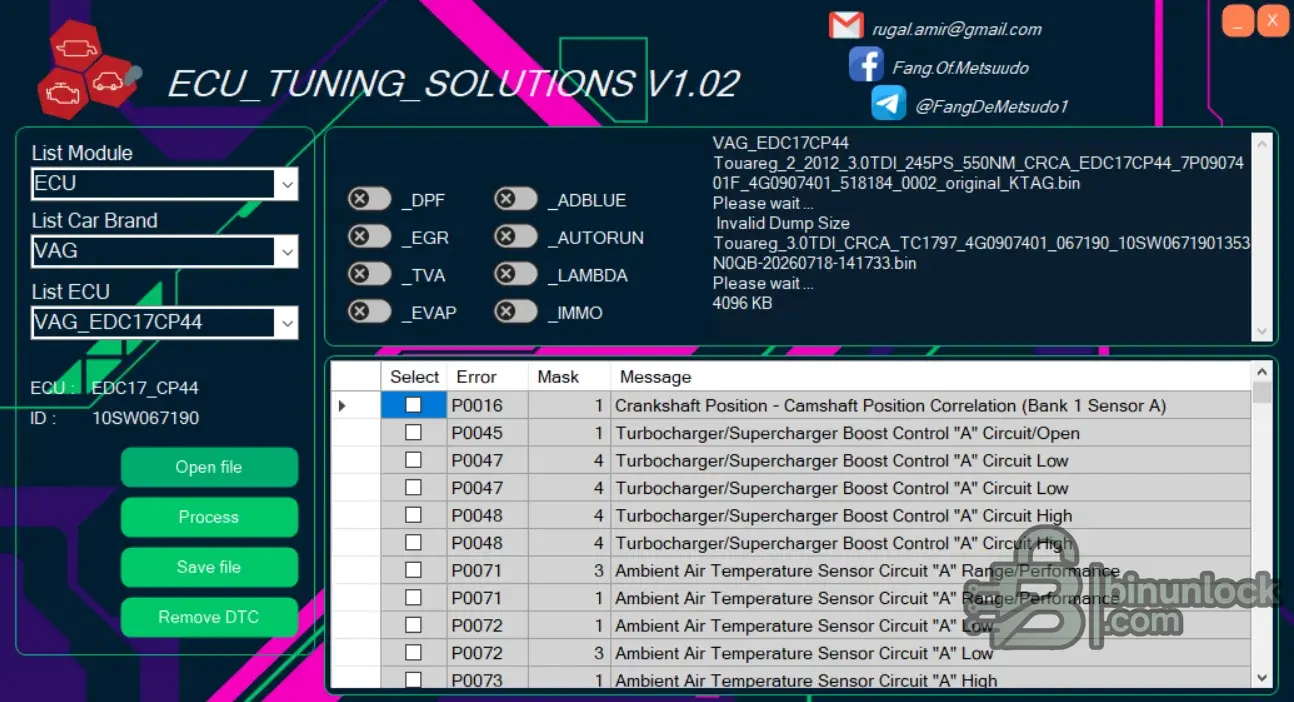The image size is (1294, 702).
Task: Close the ECU Tuning Solutions window
Action: pyautogui.click(x=1272, y=20)
